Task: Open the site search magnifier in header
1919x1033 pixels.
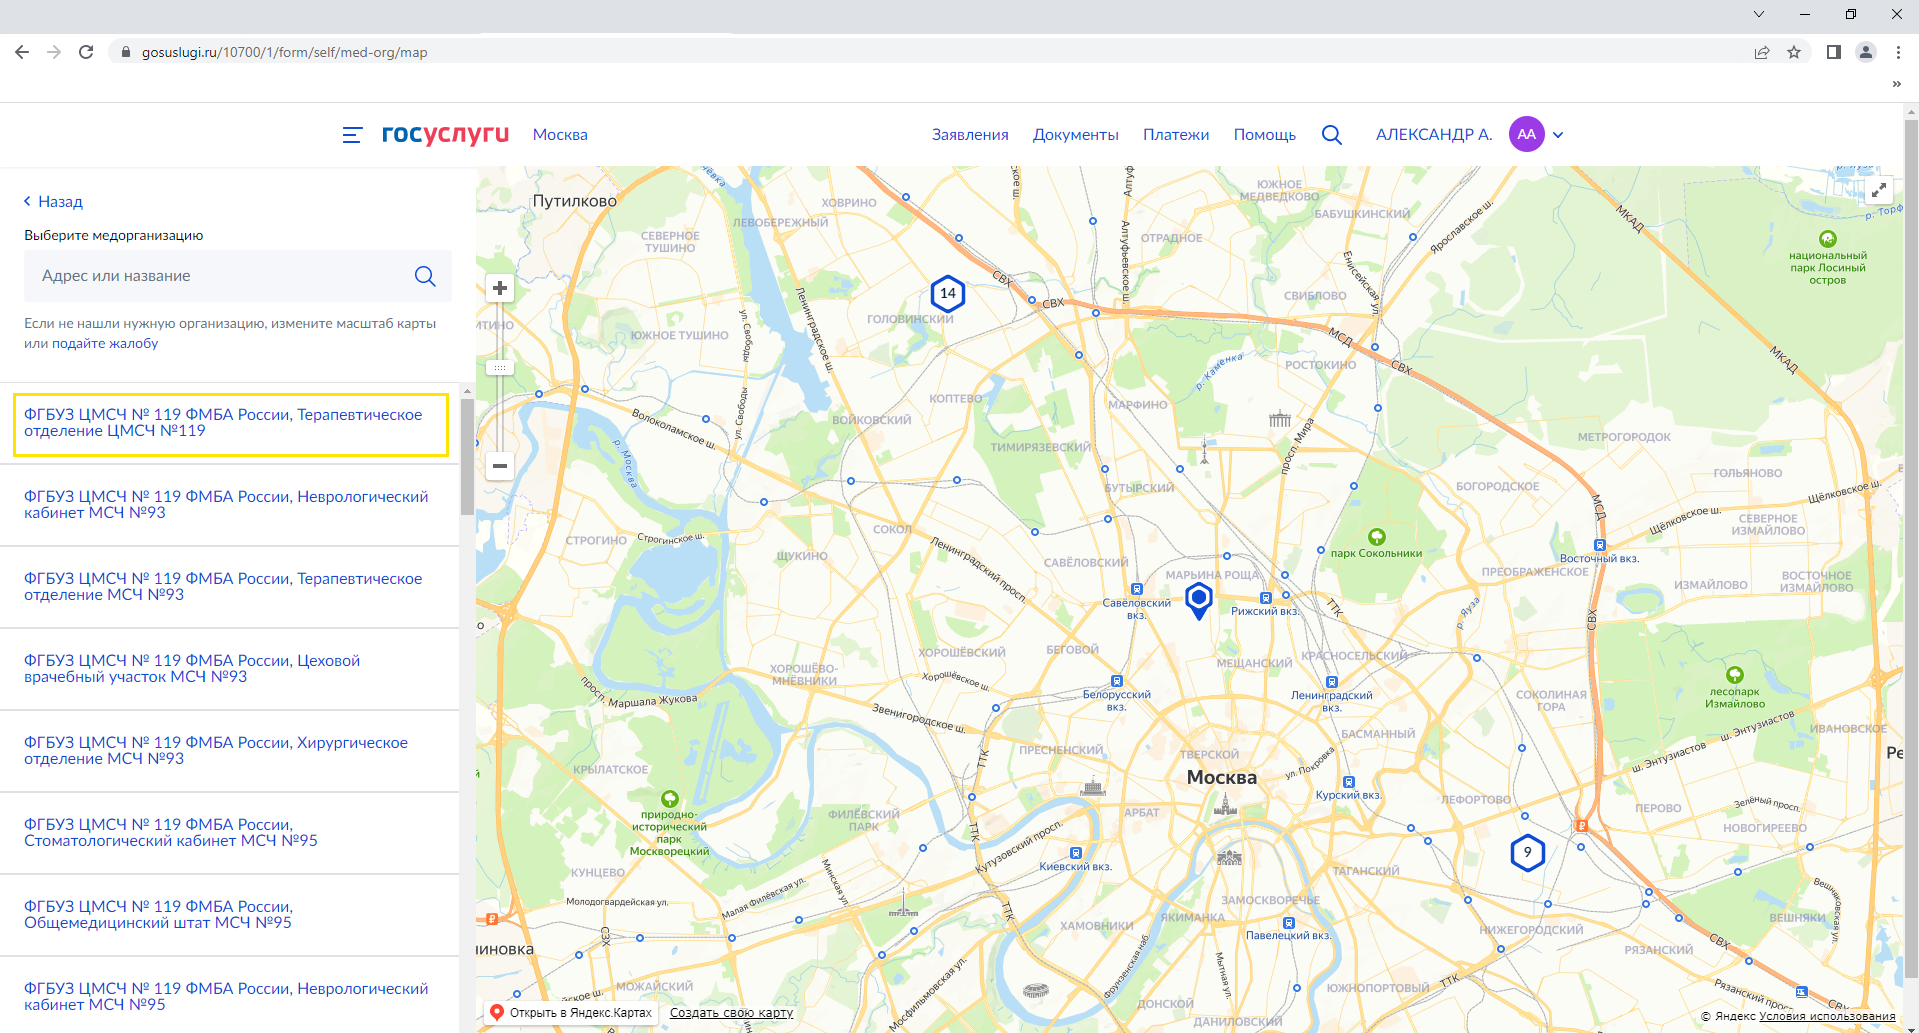Action: tap(1332, 135)
